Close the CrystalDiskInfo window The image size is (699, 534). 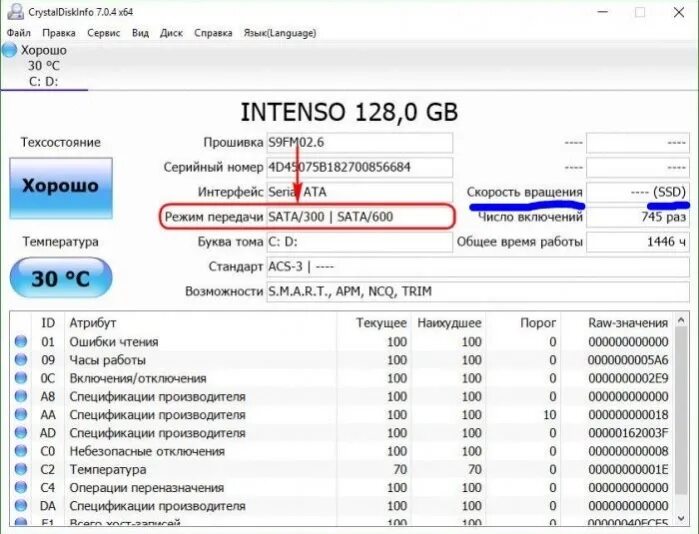(678, 12)
